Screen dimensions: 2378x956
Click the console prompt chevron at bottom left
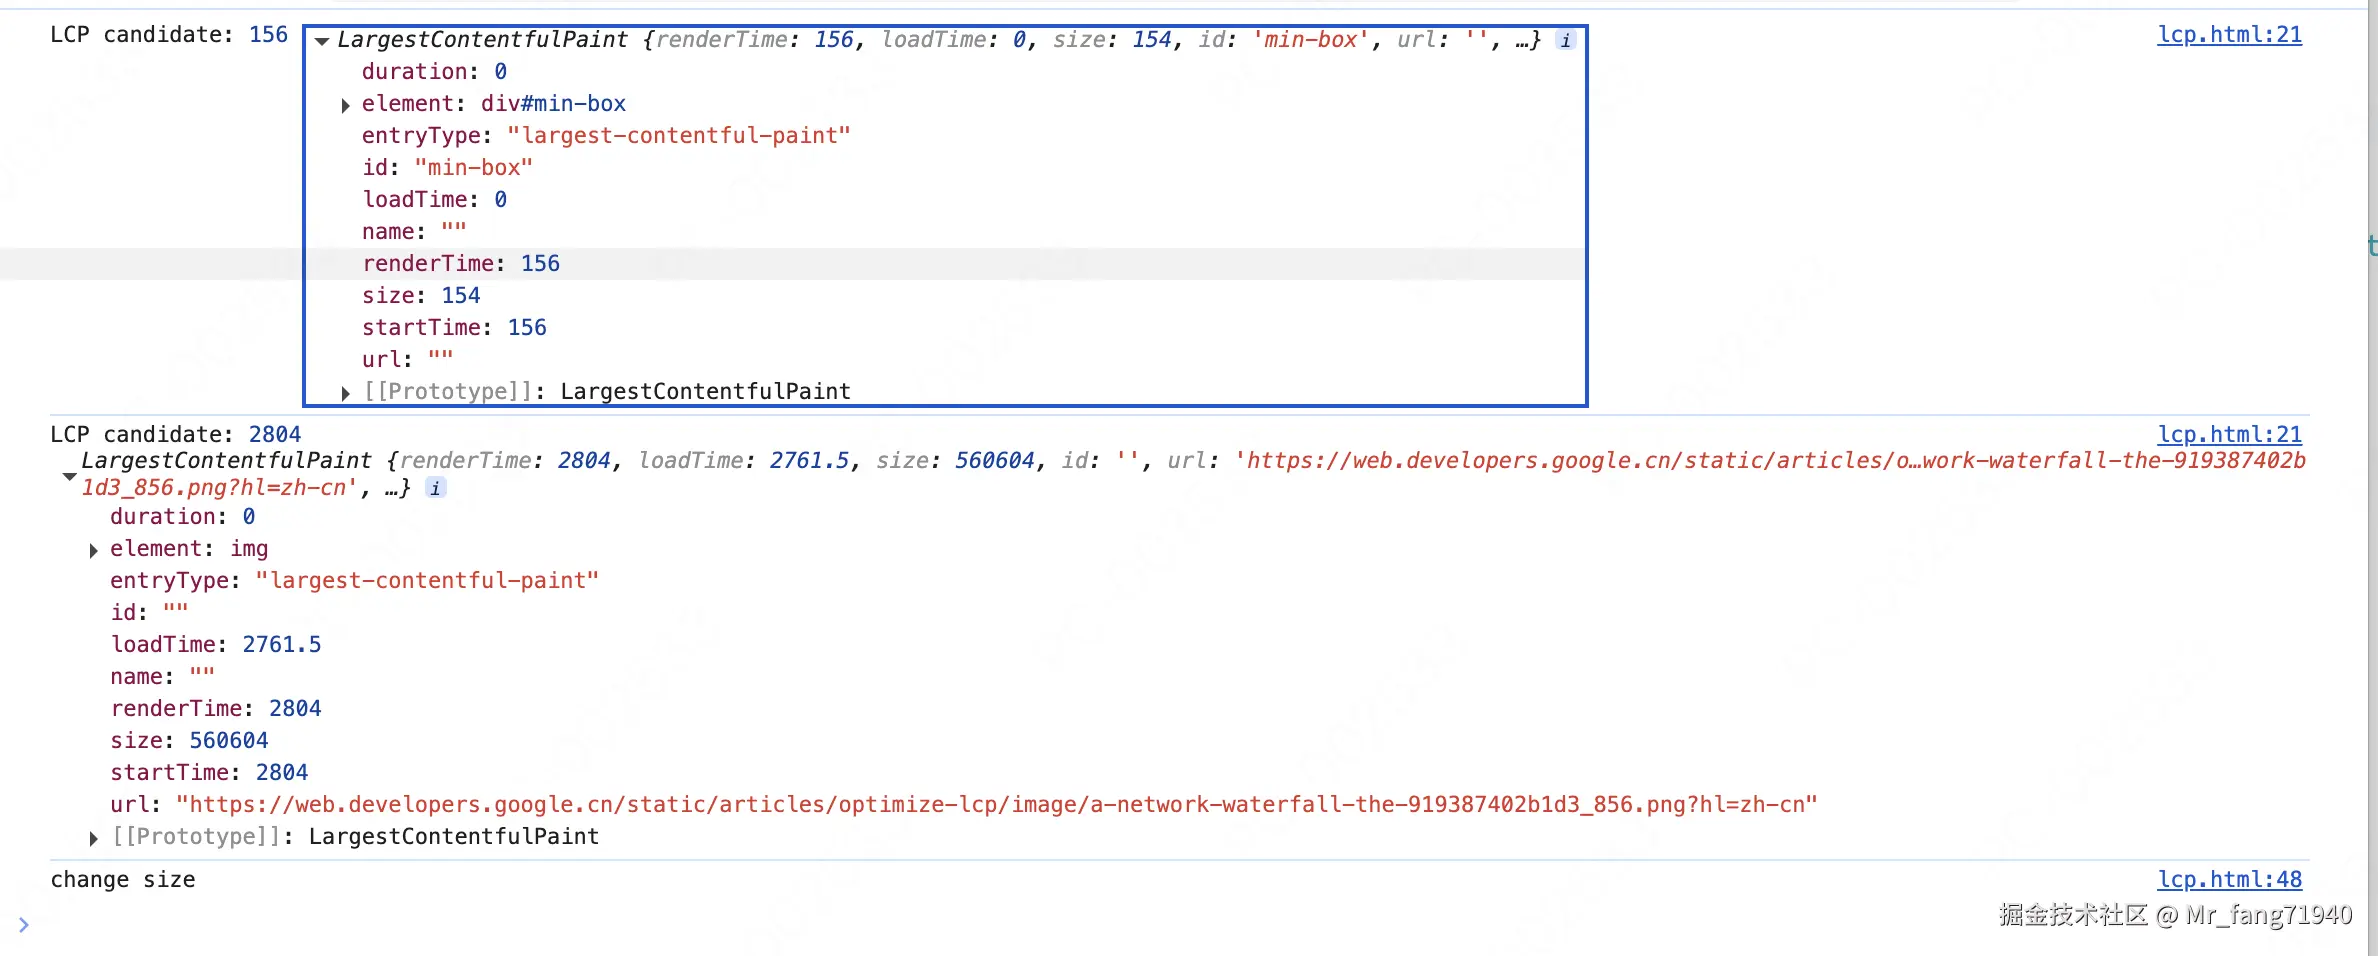pyautogui.click(x=23, y=925)
